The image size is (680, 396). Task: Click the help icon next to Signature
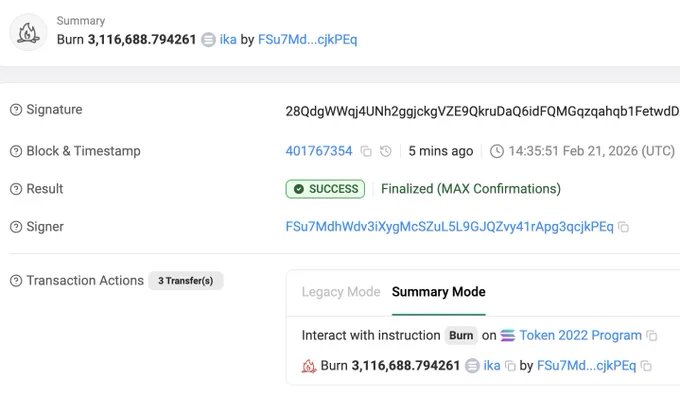pyautogui.click(x=16, y=110)
